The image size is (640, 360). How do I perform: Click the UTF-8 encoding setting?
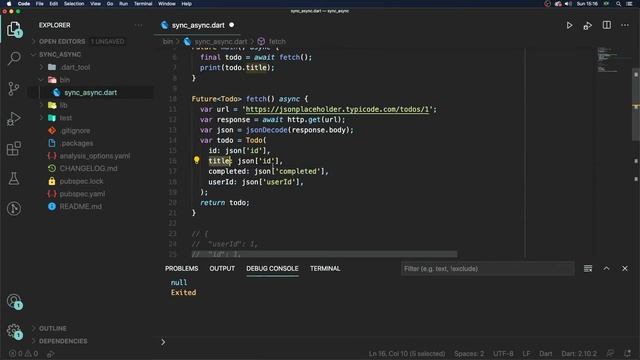click(x=503, y=354)
